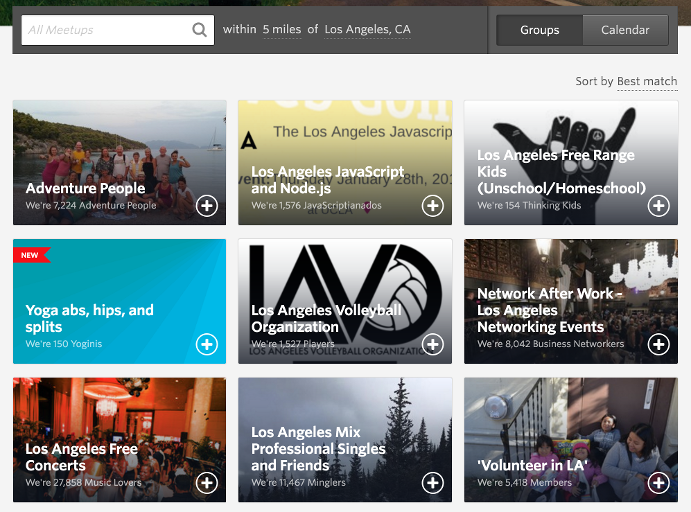Open Los Angeles Volleyball Organization title
Viewport: 691px width, 512px height.
point(326,319)
